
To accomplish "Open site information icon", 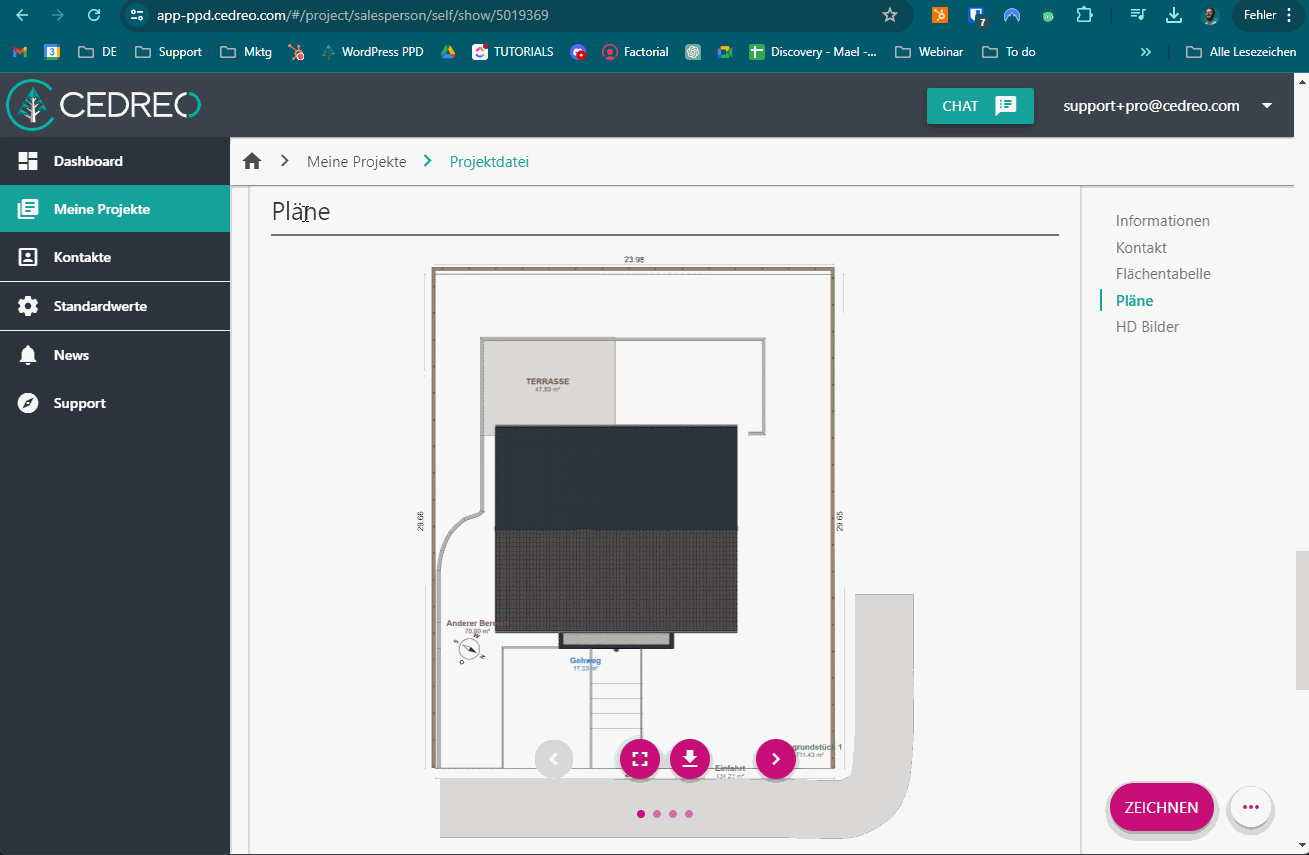I will point(138,15).
